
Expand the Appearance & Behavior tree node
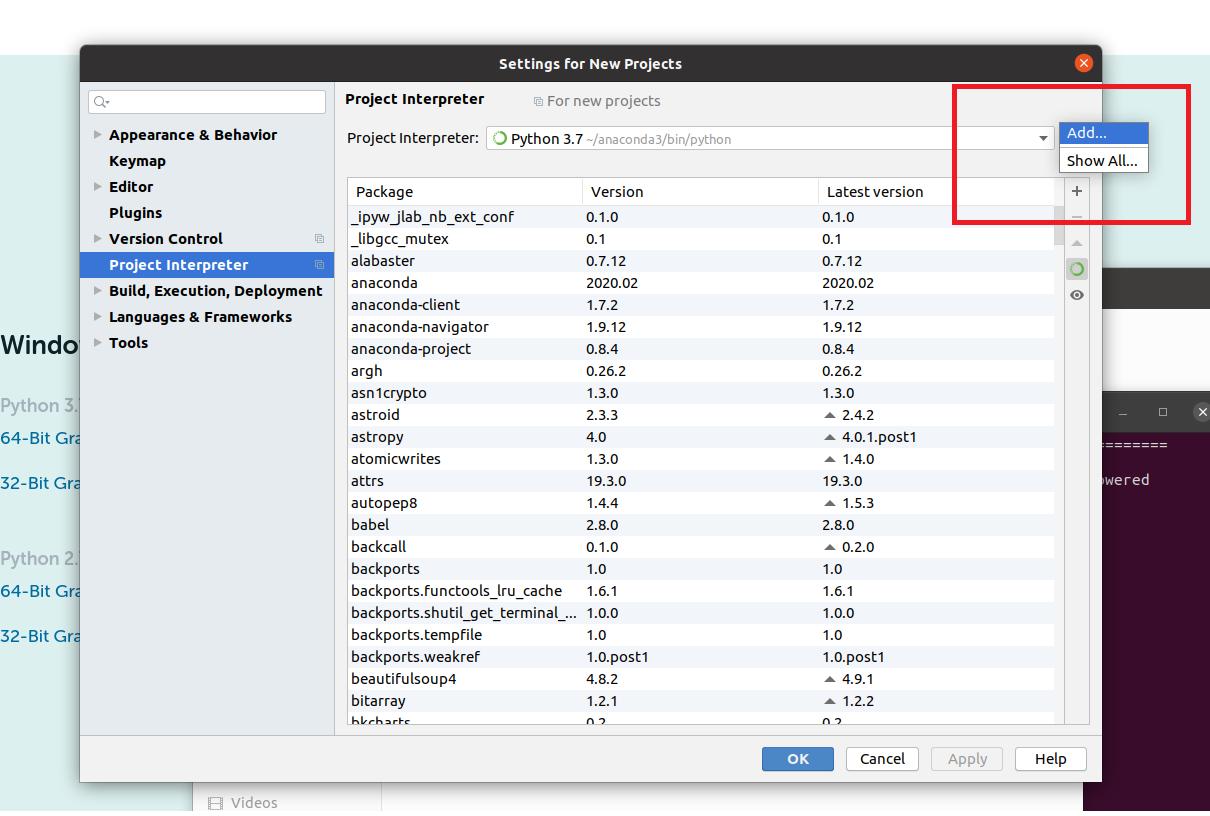coord(97,135)
